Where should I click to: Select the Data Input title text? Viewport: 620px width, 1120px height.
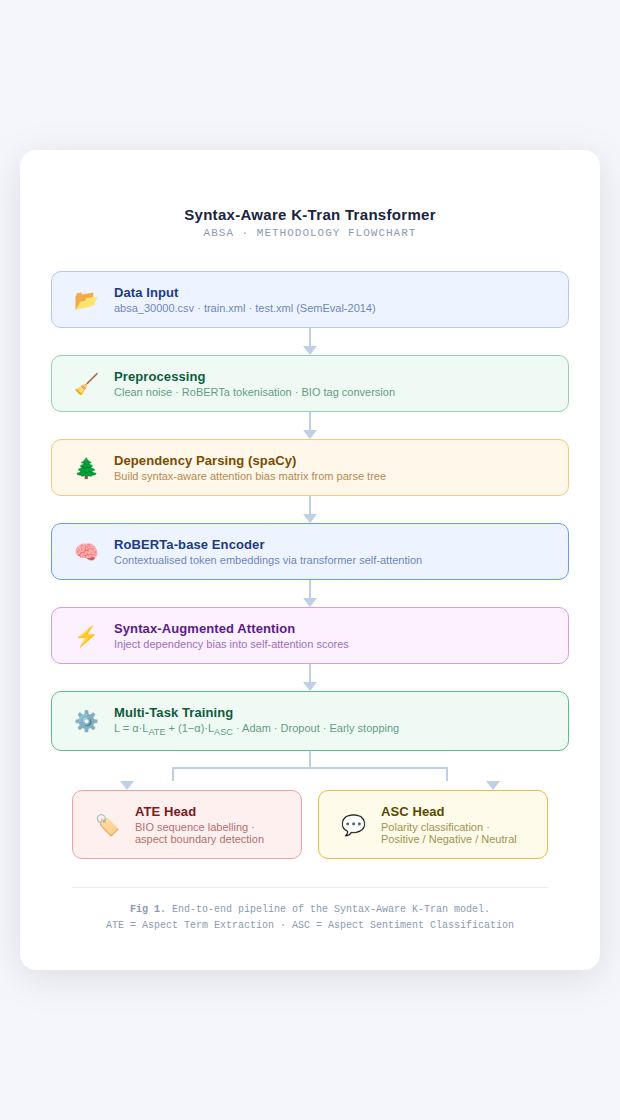146,292
